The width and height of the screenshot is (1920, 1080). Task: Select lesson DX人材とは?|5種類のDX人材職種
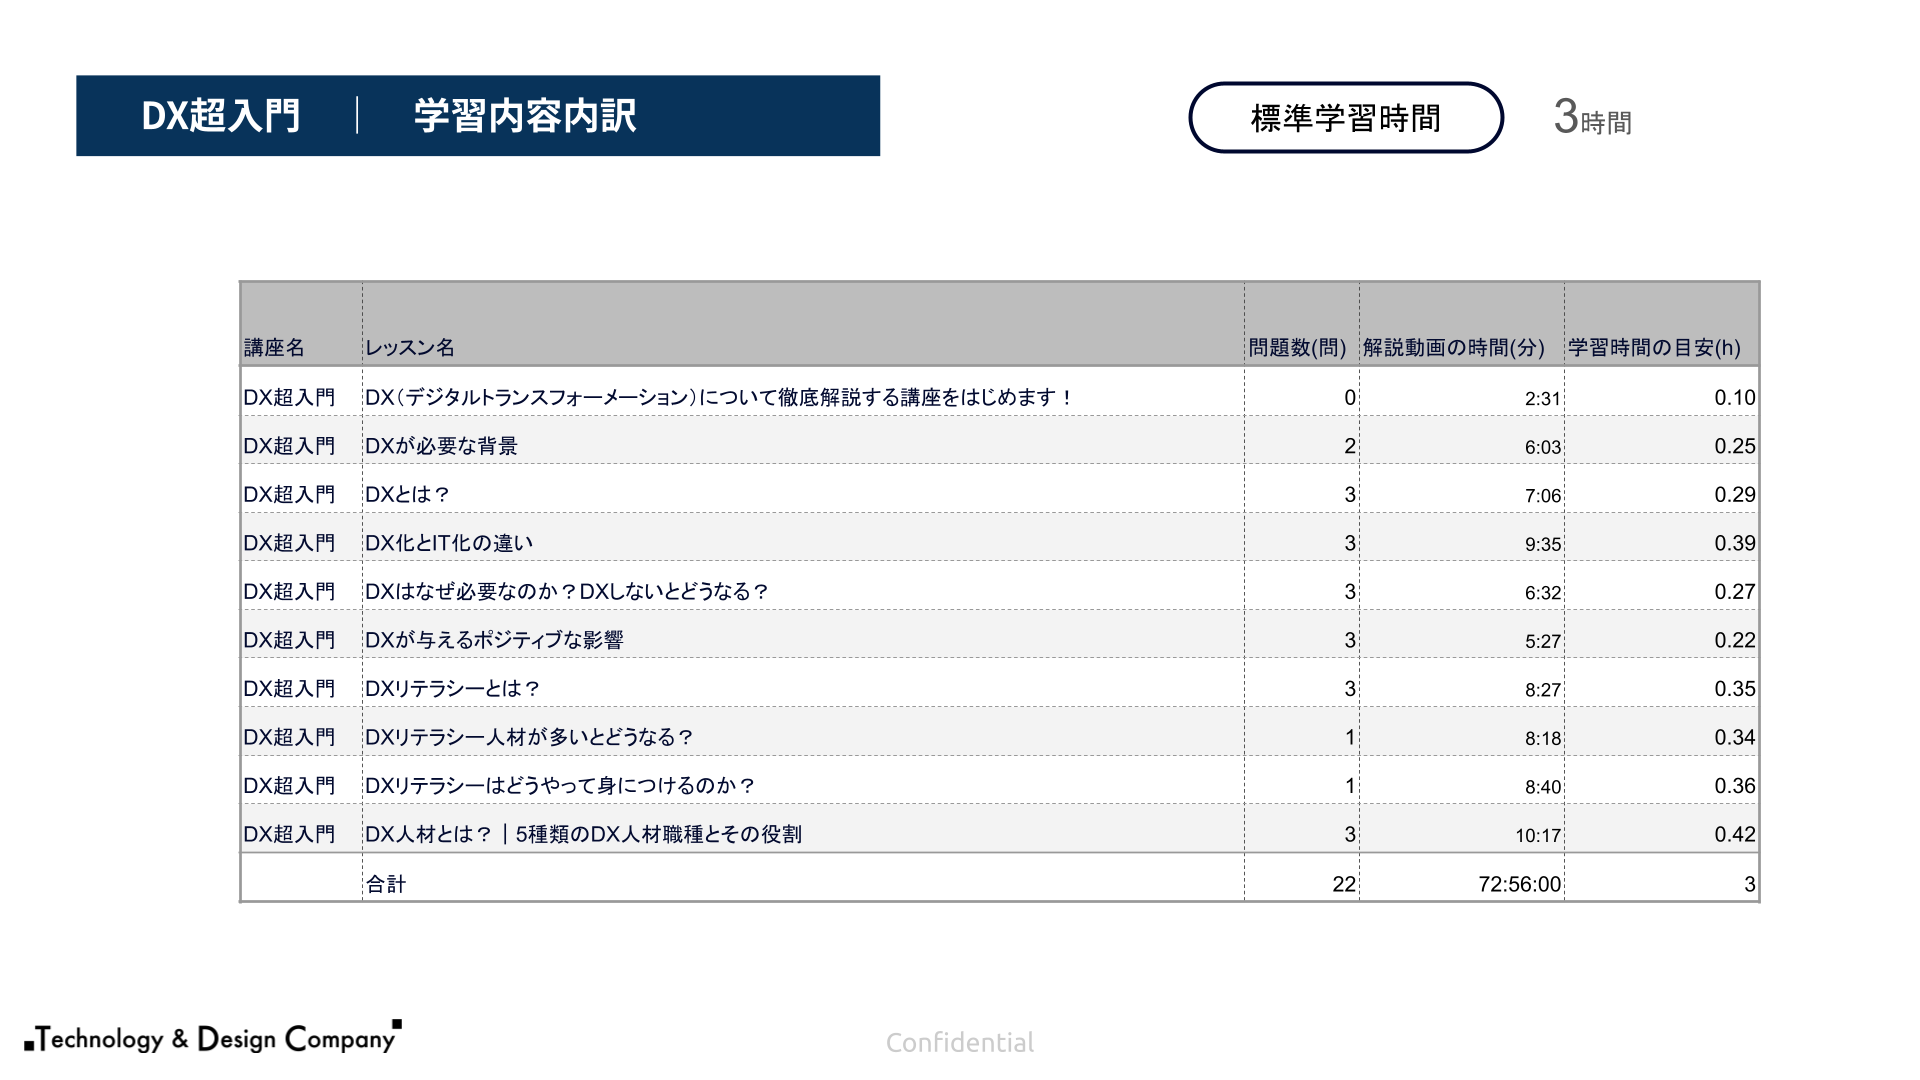[583, 834]
